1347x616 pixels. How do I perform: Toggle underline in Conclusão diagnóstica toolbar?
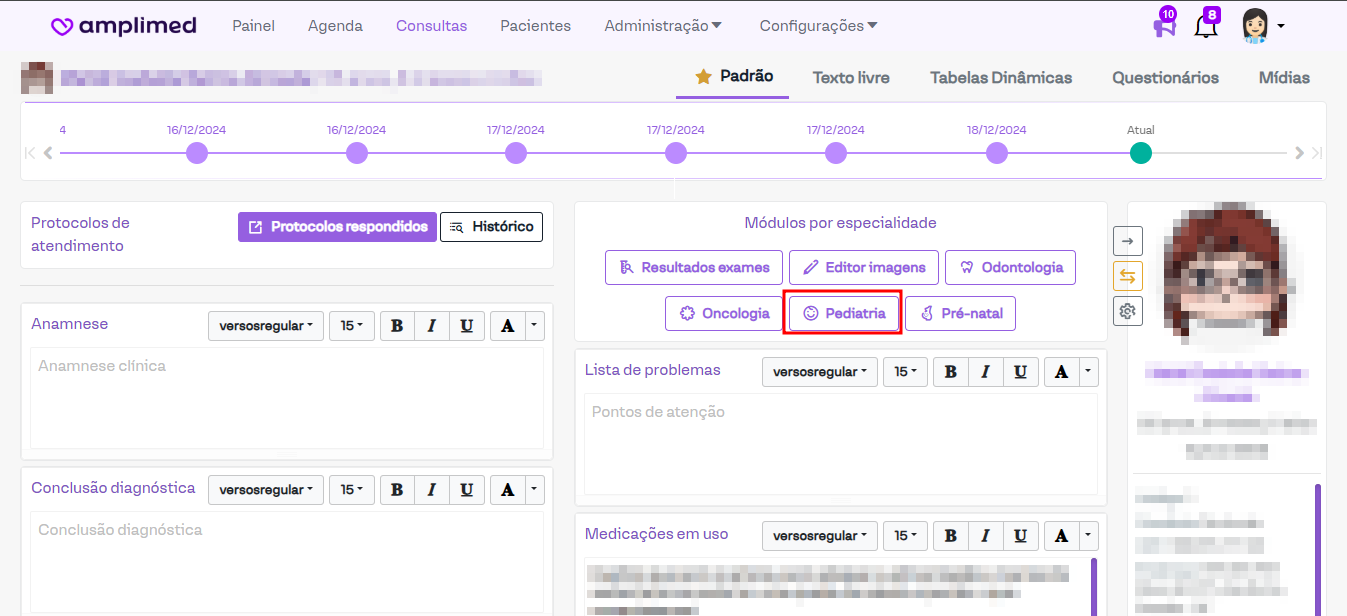point(466,490)
